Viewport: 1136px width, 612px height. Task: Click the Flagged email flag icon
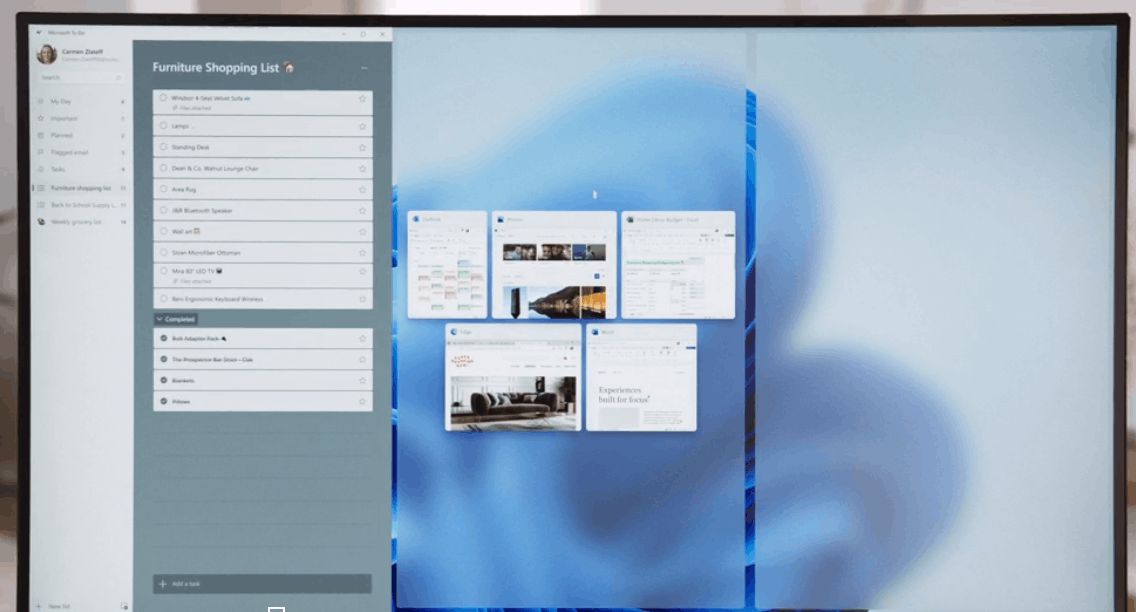(x=40, y=151)
